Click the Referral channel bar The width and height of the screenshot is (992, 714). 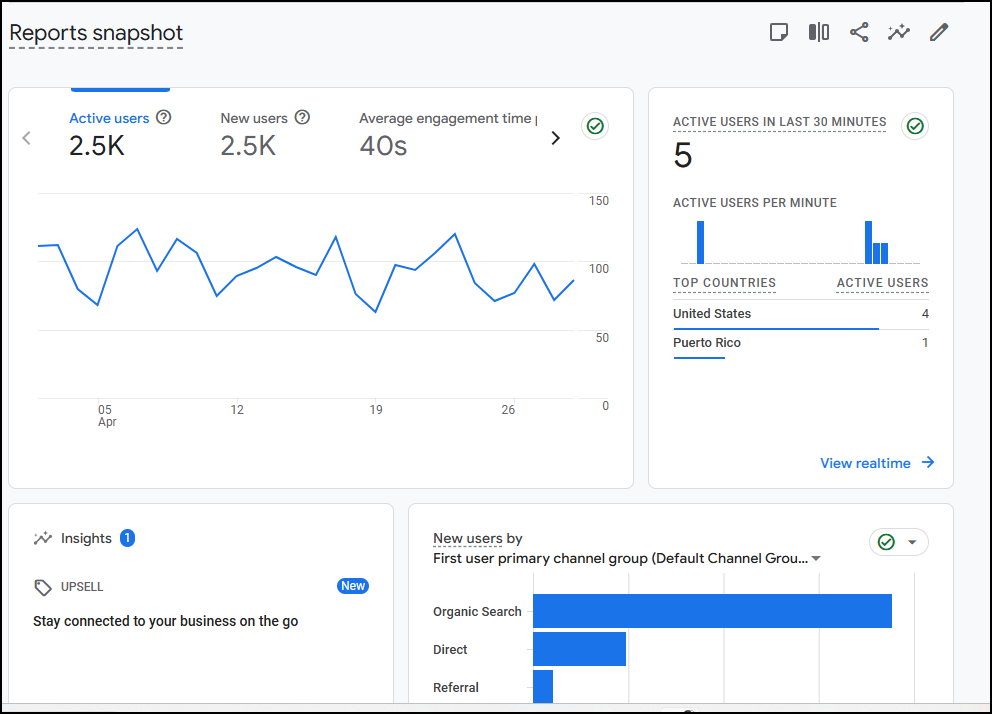(543, 686)
